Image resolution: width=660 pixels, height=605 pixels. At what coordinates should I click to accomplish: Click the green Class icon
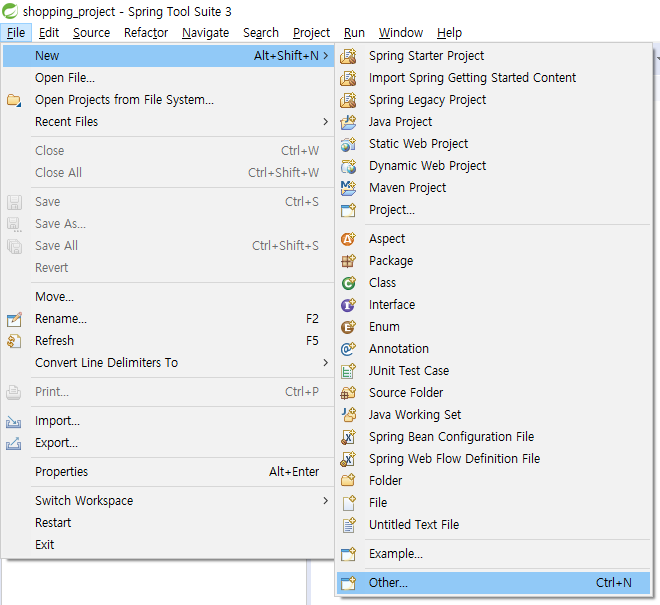click(348, 283)
